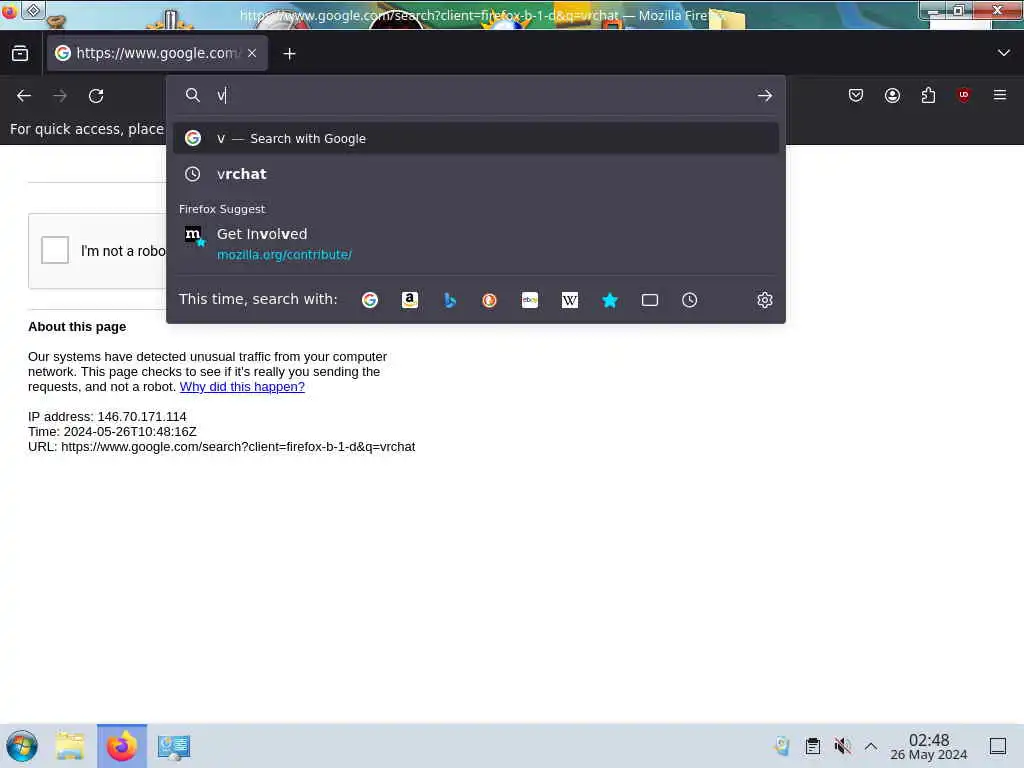
Task: Open search settings gear in the dropdown
Action: point(765,300)
